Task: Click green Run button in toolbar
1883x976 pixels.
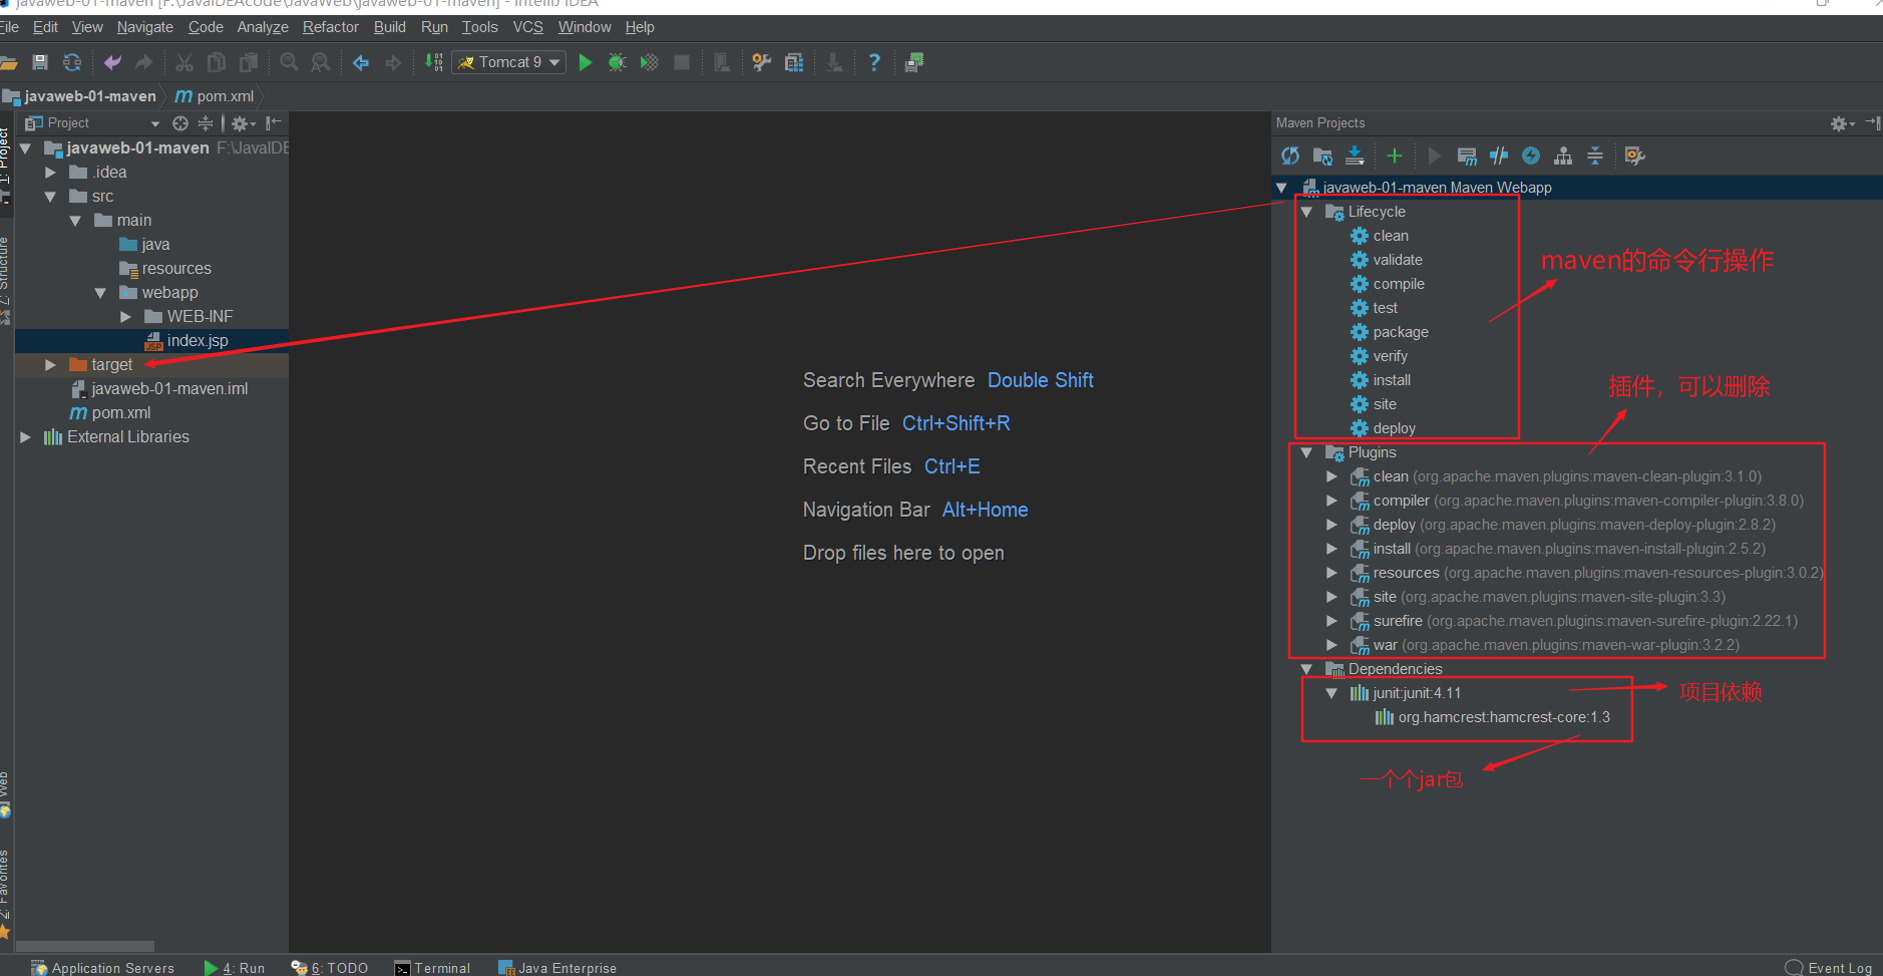Action: tap(585, 63)
